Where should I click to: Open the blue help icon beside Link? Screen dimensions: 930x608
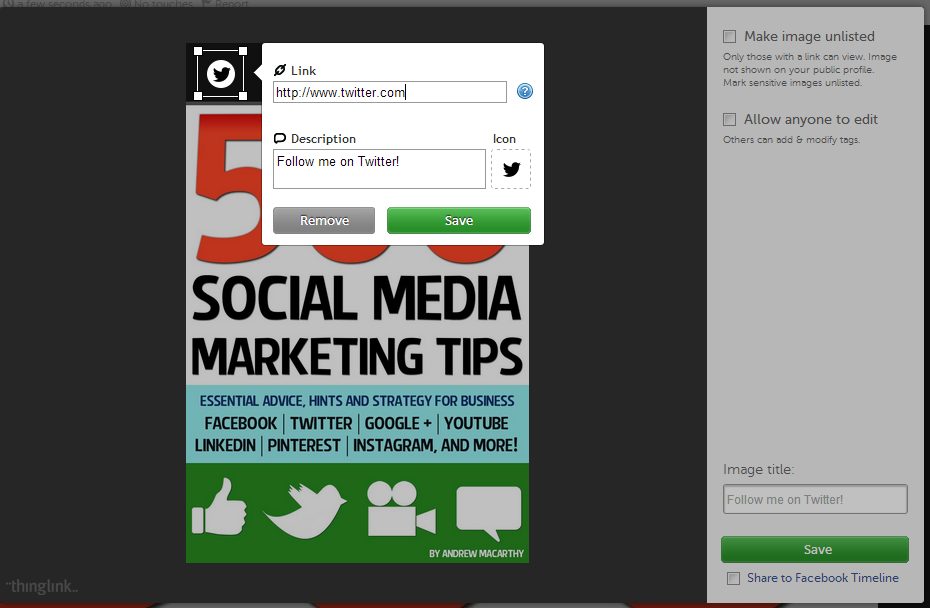click(524, 91)
